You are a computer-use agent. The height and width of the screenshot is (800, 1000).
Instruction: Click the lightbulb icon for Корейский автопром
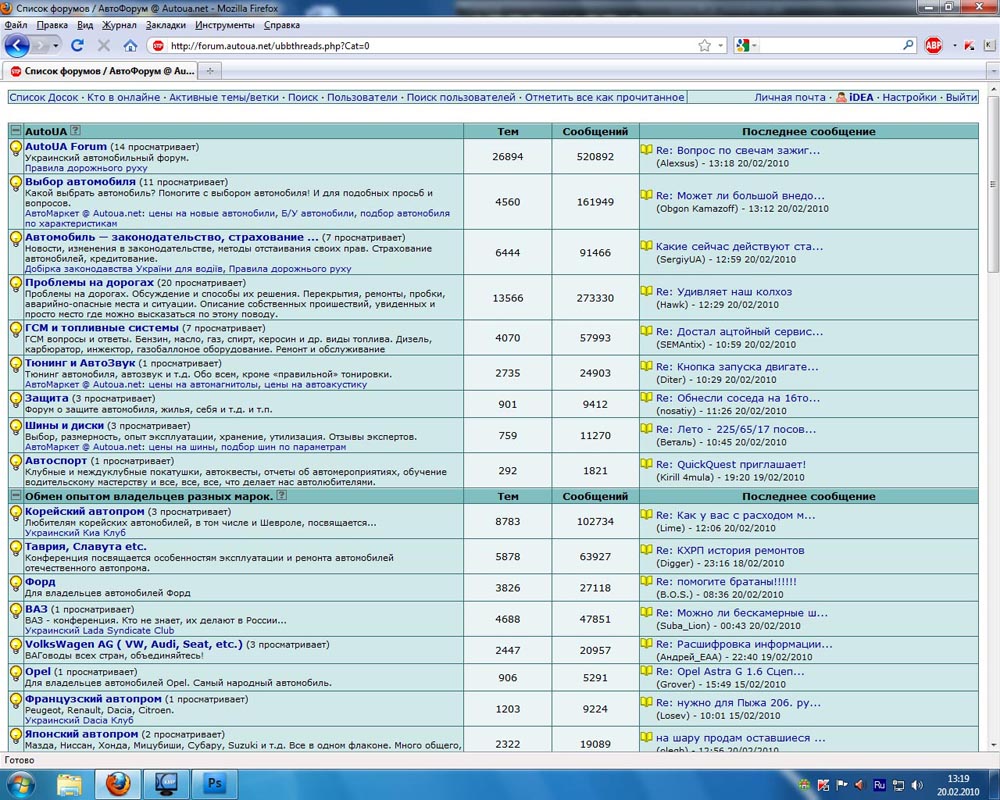click(15, 513)
